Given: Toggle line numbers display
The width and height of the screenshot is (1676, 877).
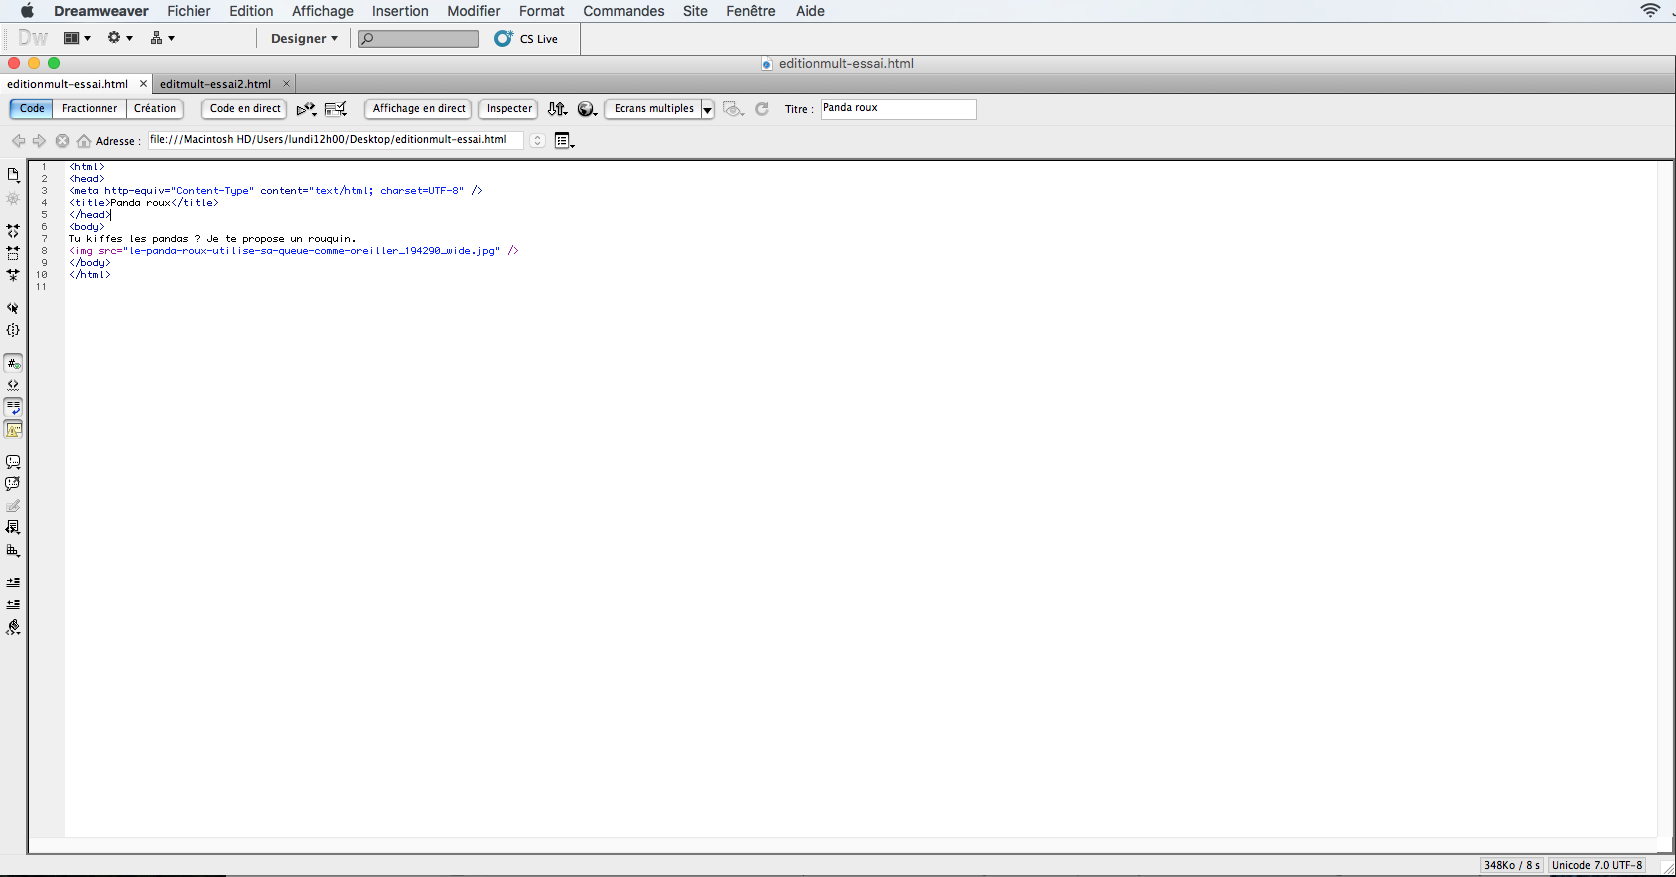Looking at the screenshot, I should (x=13, y=364).
